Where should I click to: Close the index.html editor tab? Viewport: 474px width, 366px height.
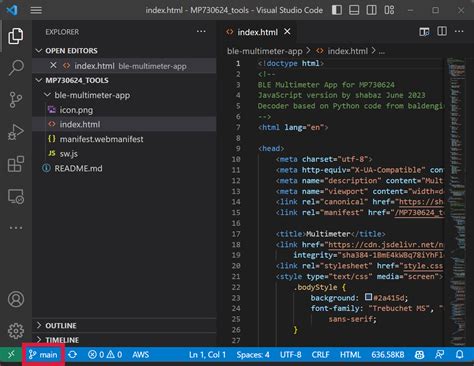(x=287, y=32)
